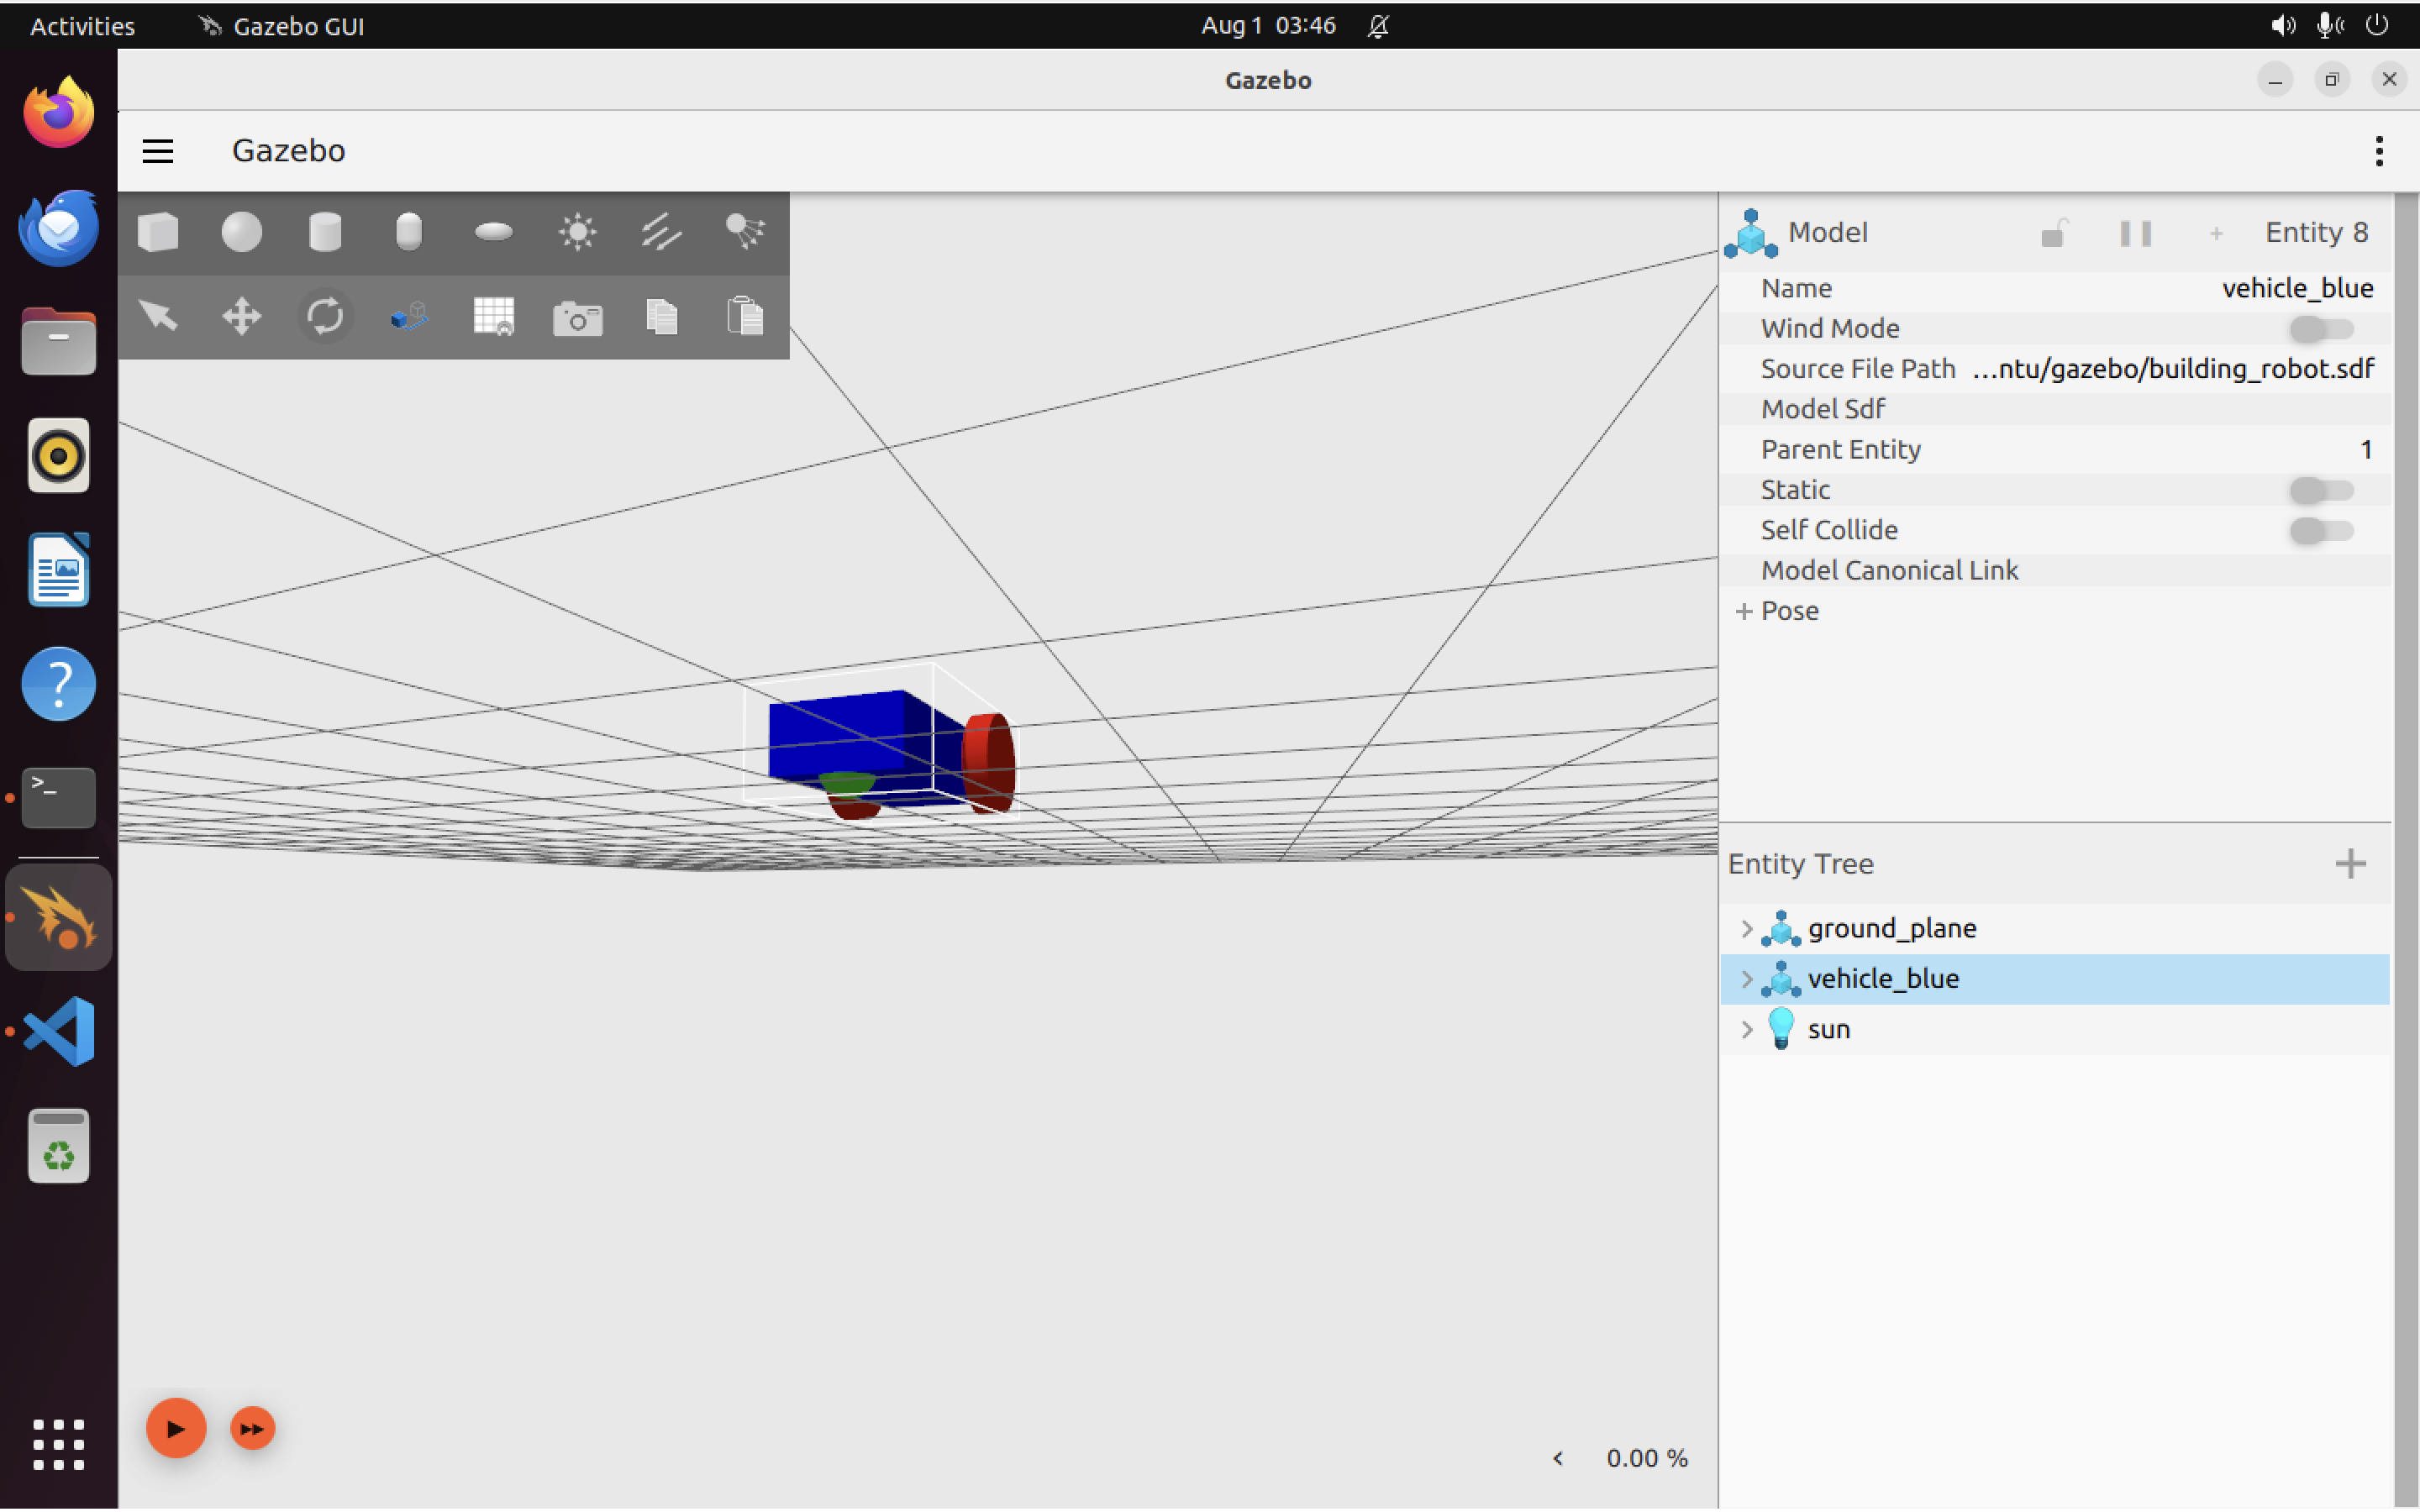
Task: Open the three-dot plugins menu
Action: [x=2379, y=151]
